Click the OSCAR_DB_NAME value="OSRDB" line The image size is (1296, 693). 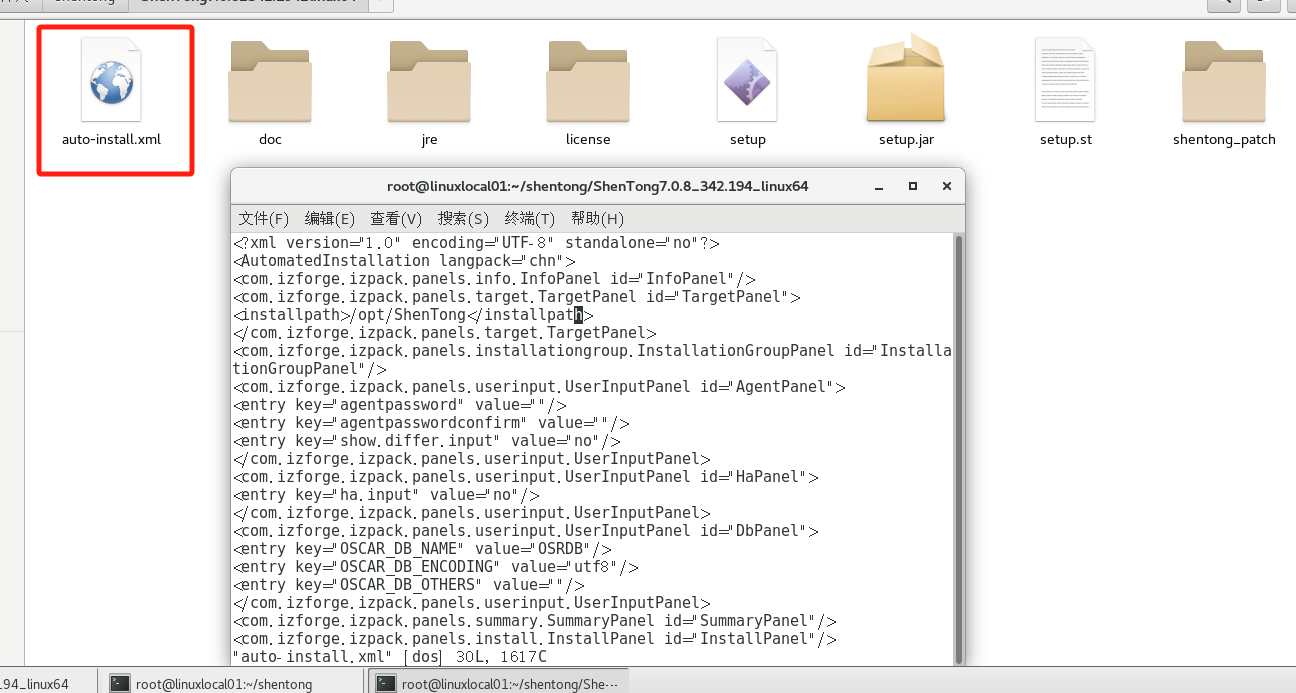(422, 549)
